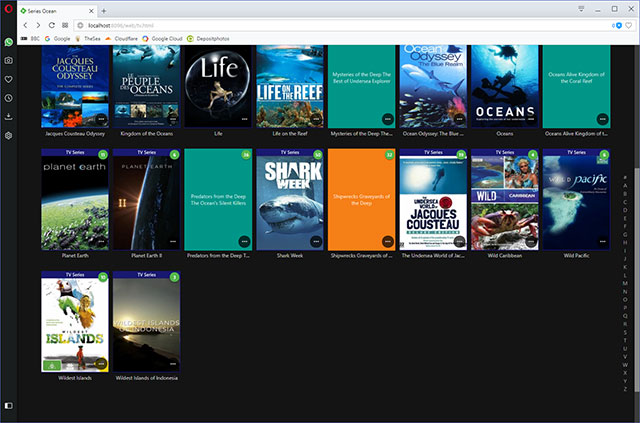Open downloads icon in sidebar
640x423 pixels.
point(8,116)
